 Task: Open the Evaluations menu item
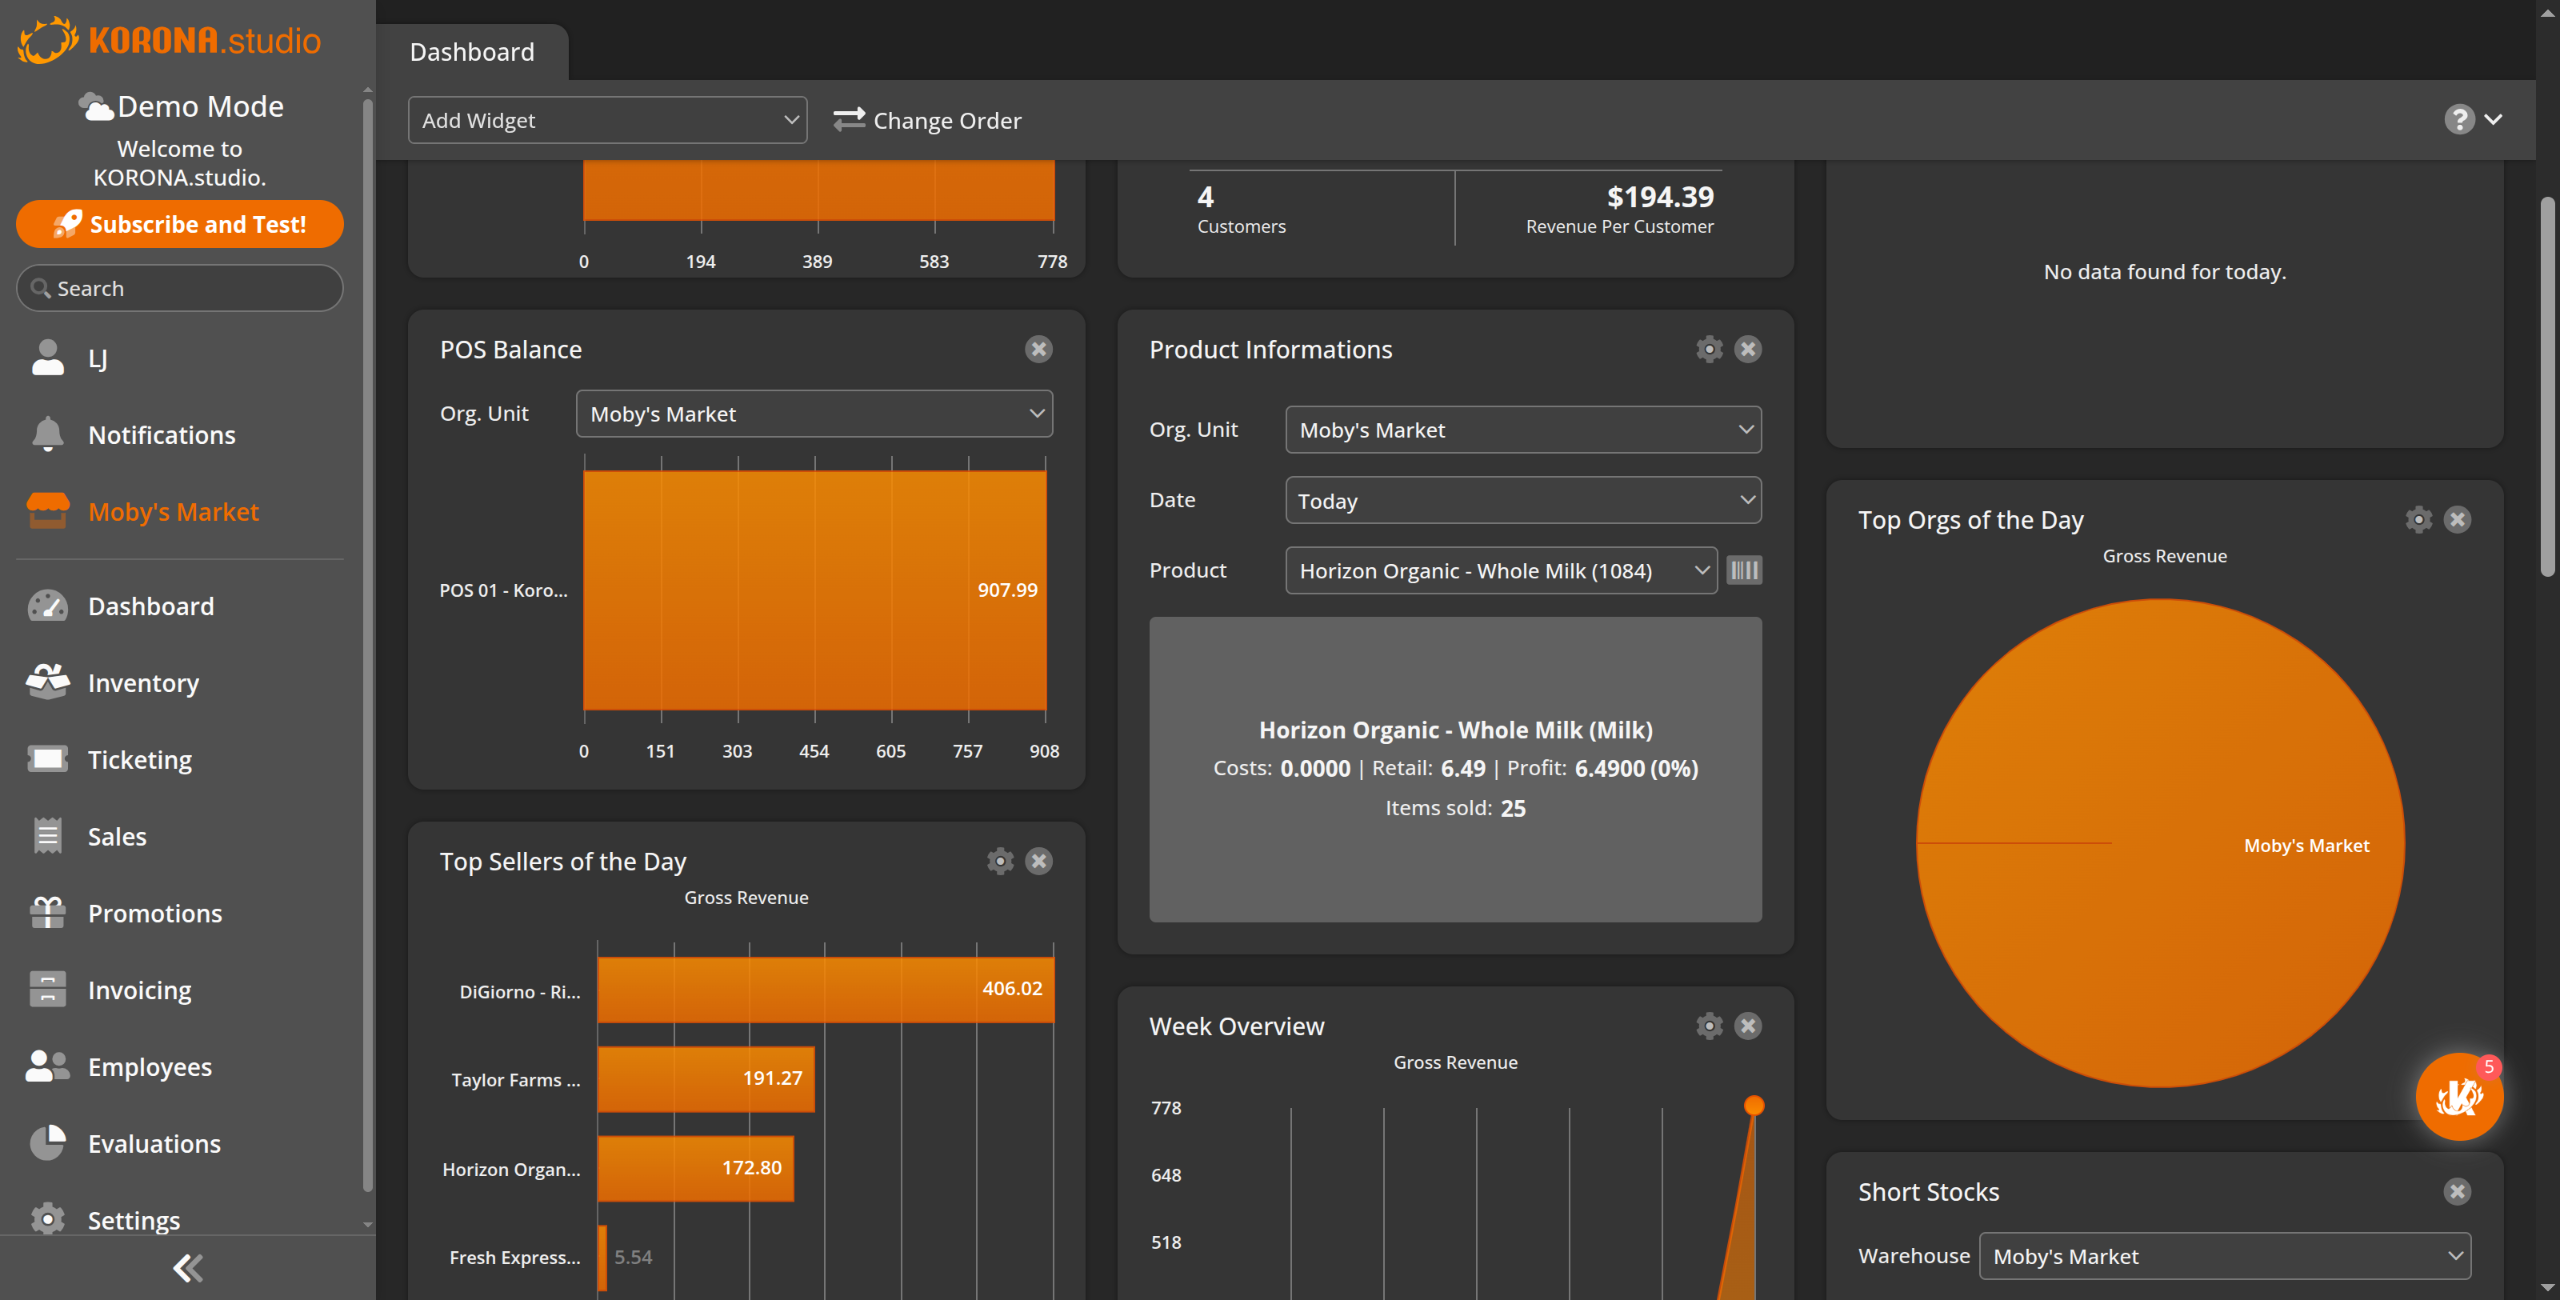tap(153, 1144)
